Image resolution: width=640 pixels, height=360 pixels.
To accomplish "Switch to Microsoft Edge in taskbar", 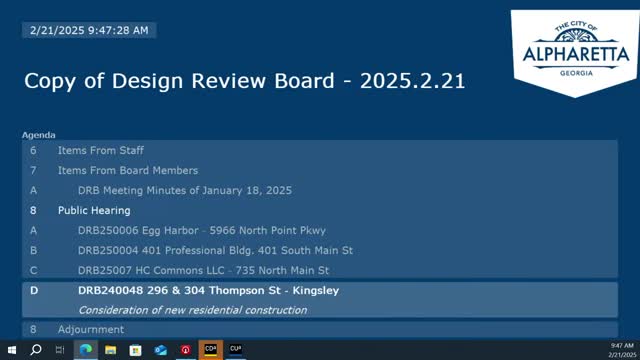I will (86, 350).
